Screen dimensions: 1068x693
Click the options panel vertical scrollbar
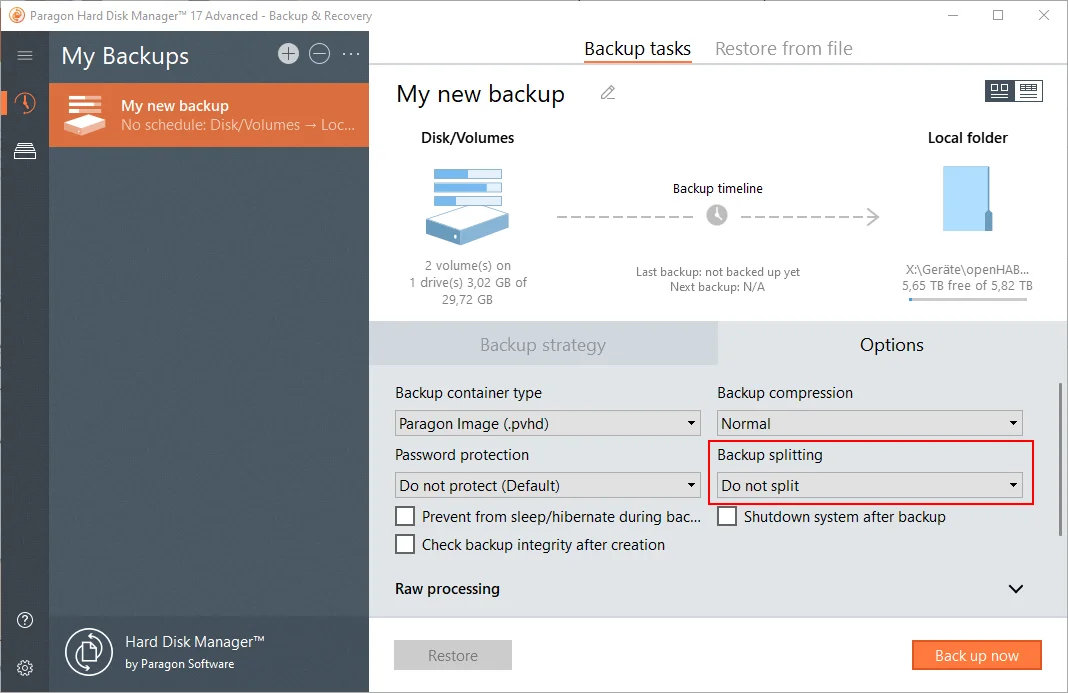1060,459
